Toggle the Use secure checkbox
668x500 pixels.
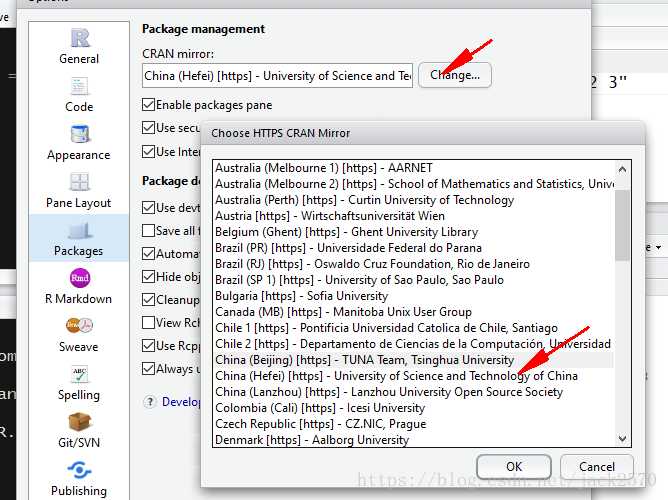click(x=148, y=127)
